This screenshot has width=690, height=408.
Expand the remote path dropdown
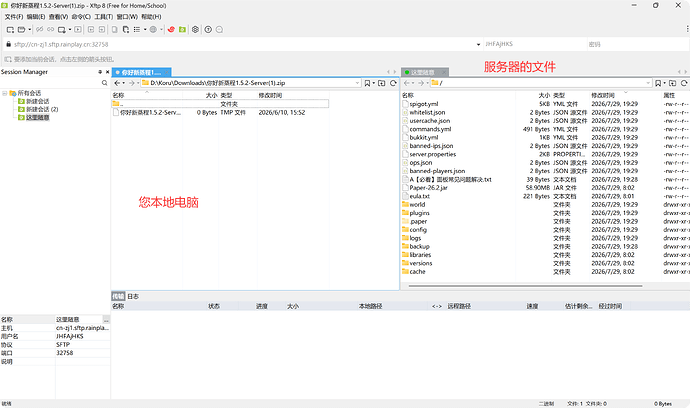pos(648,83)
